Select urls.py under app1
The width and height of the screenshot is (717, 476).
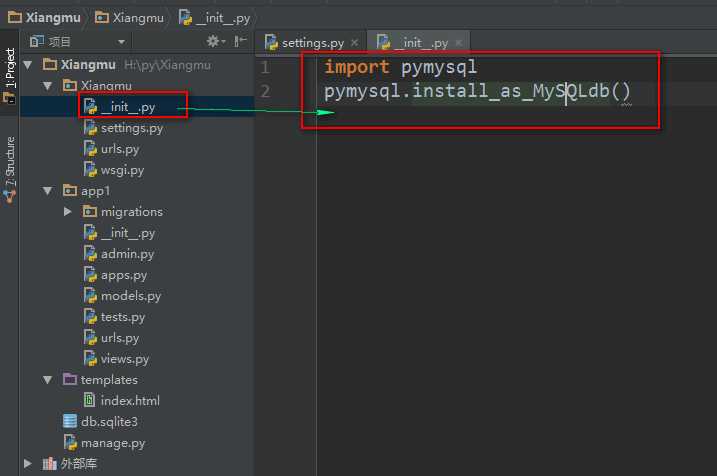[137, 338]
